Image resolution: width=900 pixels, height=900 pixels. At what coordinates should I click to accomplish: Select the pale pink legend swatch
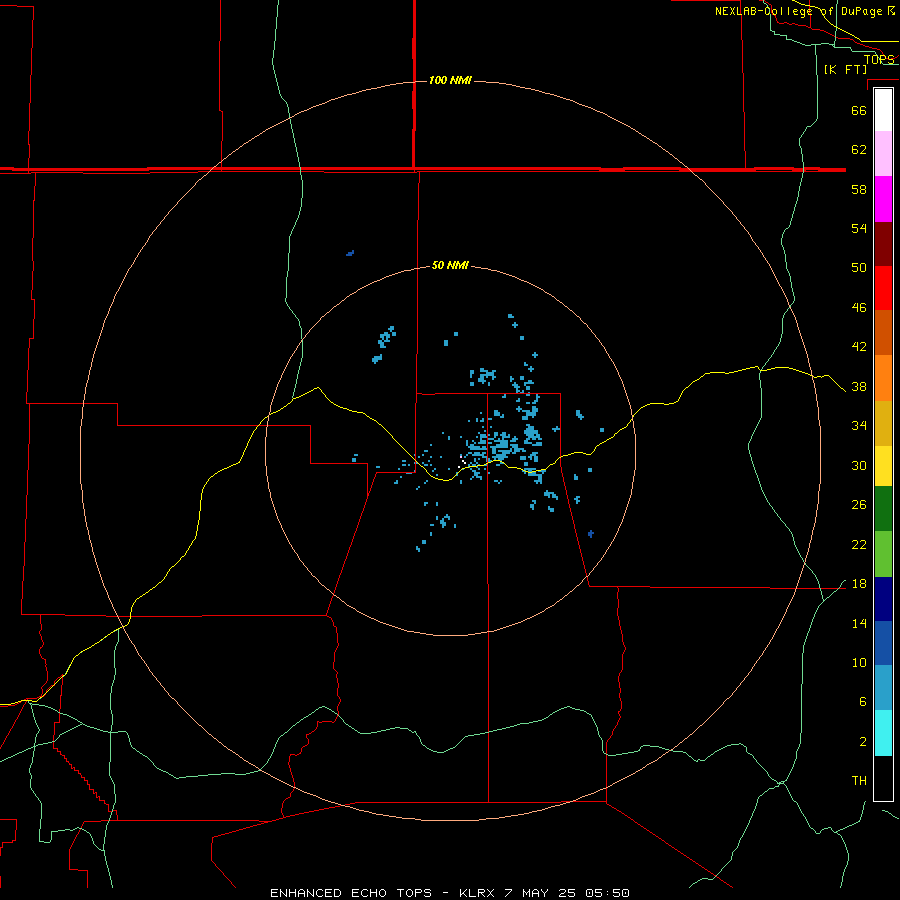883,154
